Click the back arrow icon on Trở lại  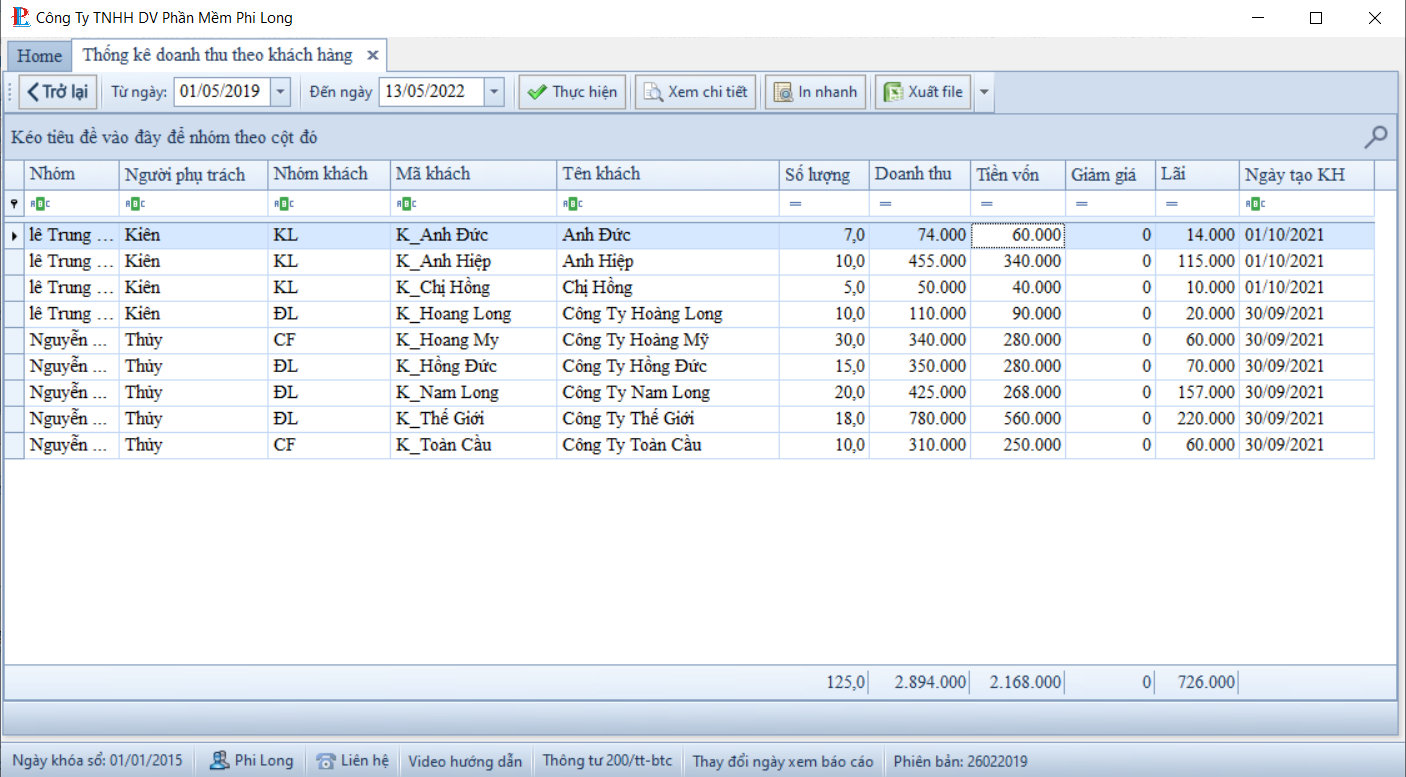coord(33,92)
